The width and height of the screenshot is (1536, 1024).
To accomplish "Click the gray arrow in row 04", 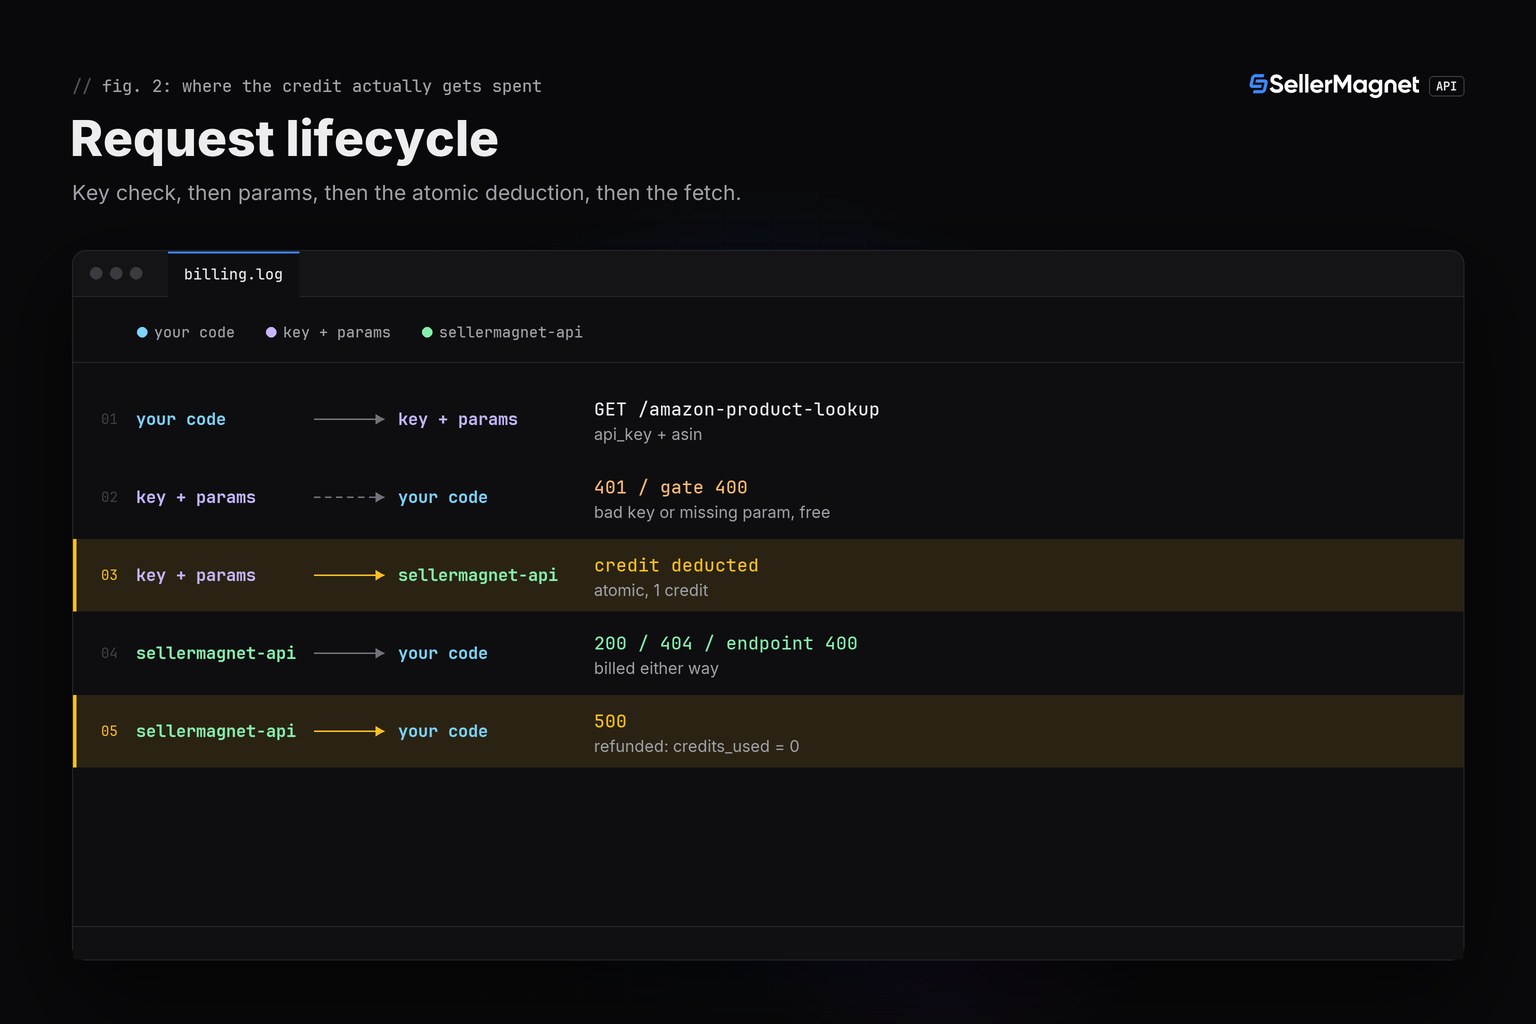I will [x=349, y=653].
